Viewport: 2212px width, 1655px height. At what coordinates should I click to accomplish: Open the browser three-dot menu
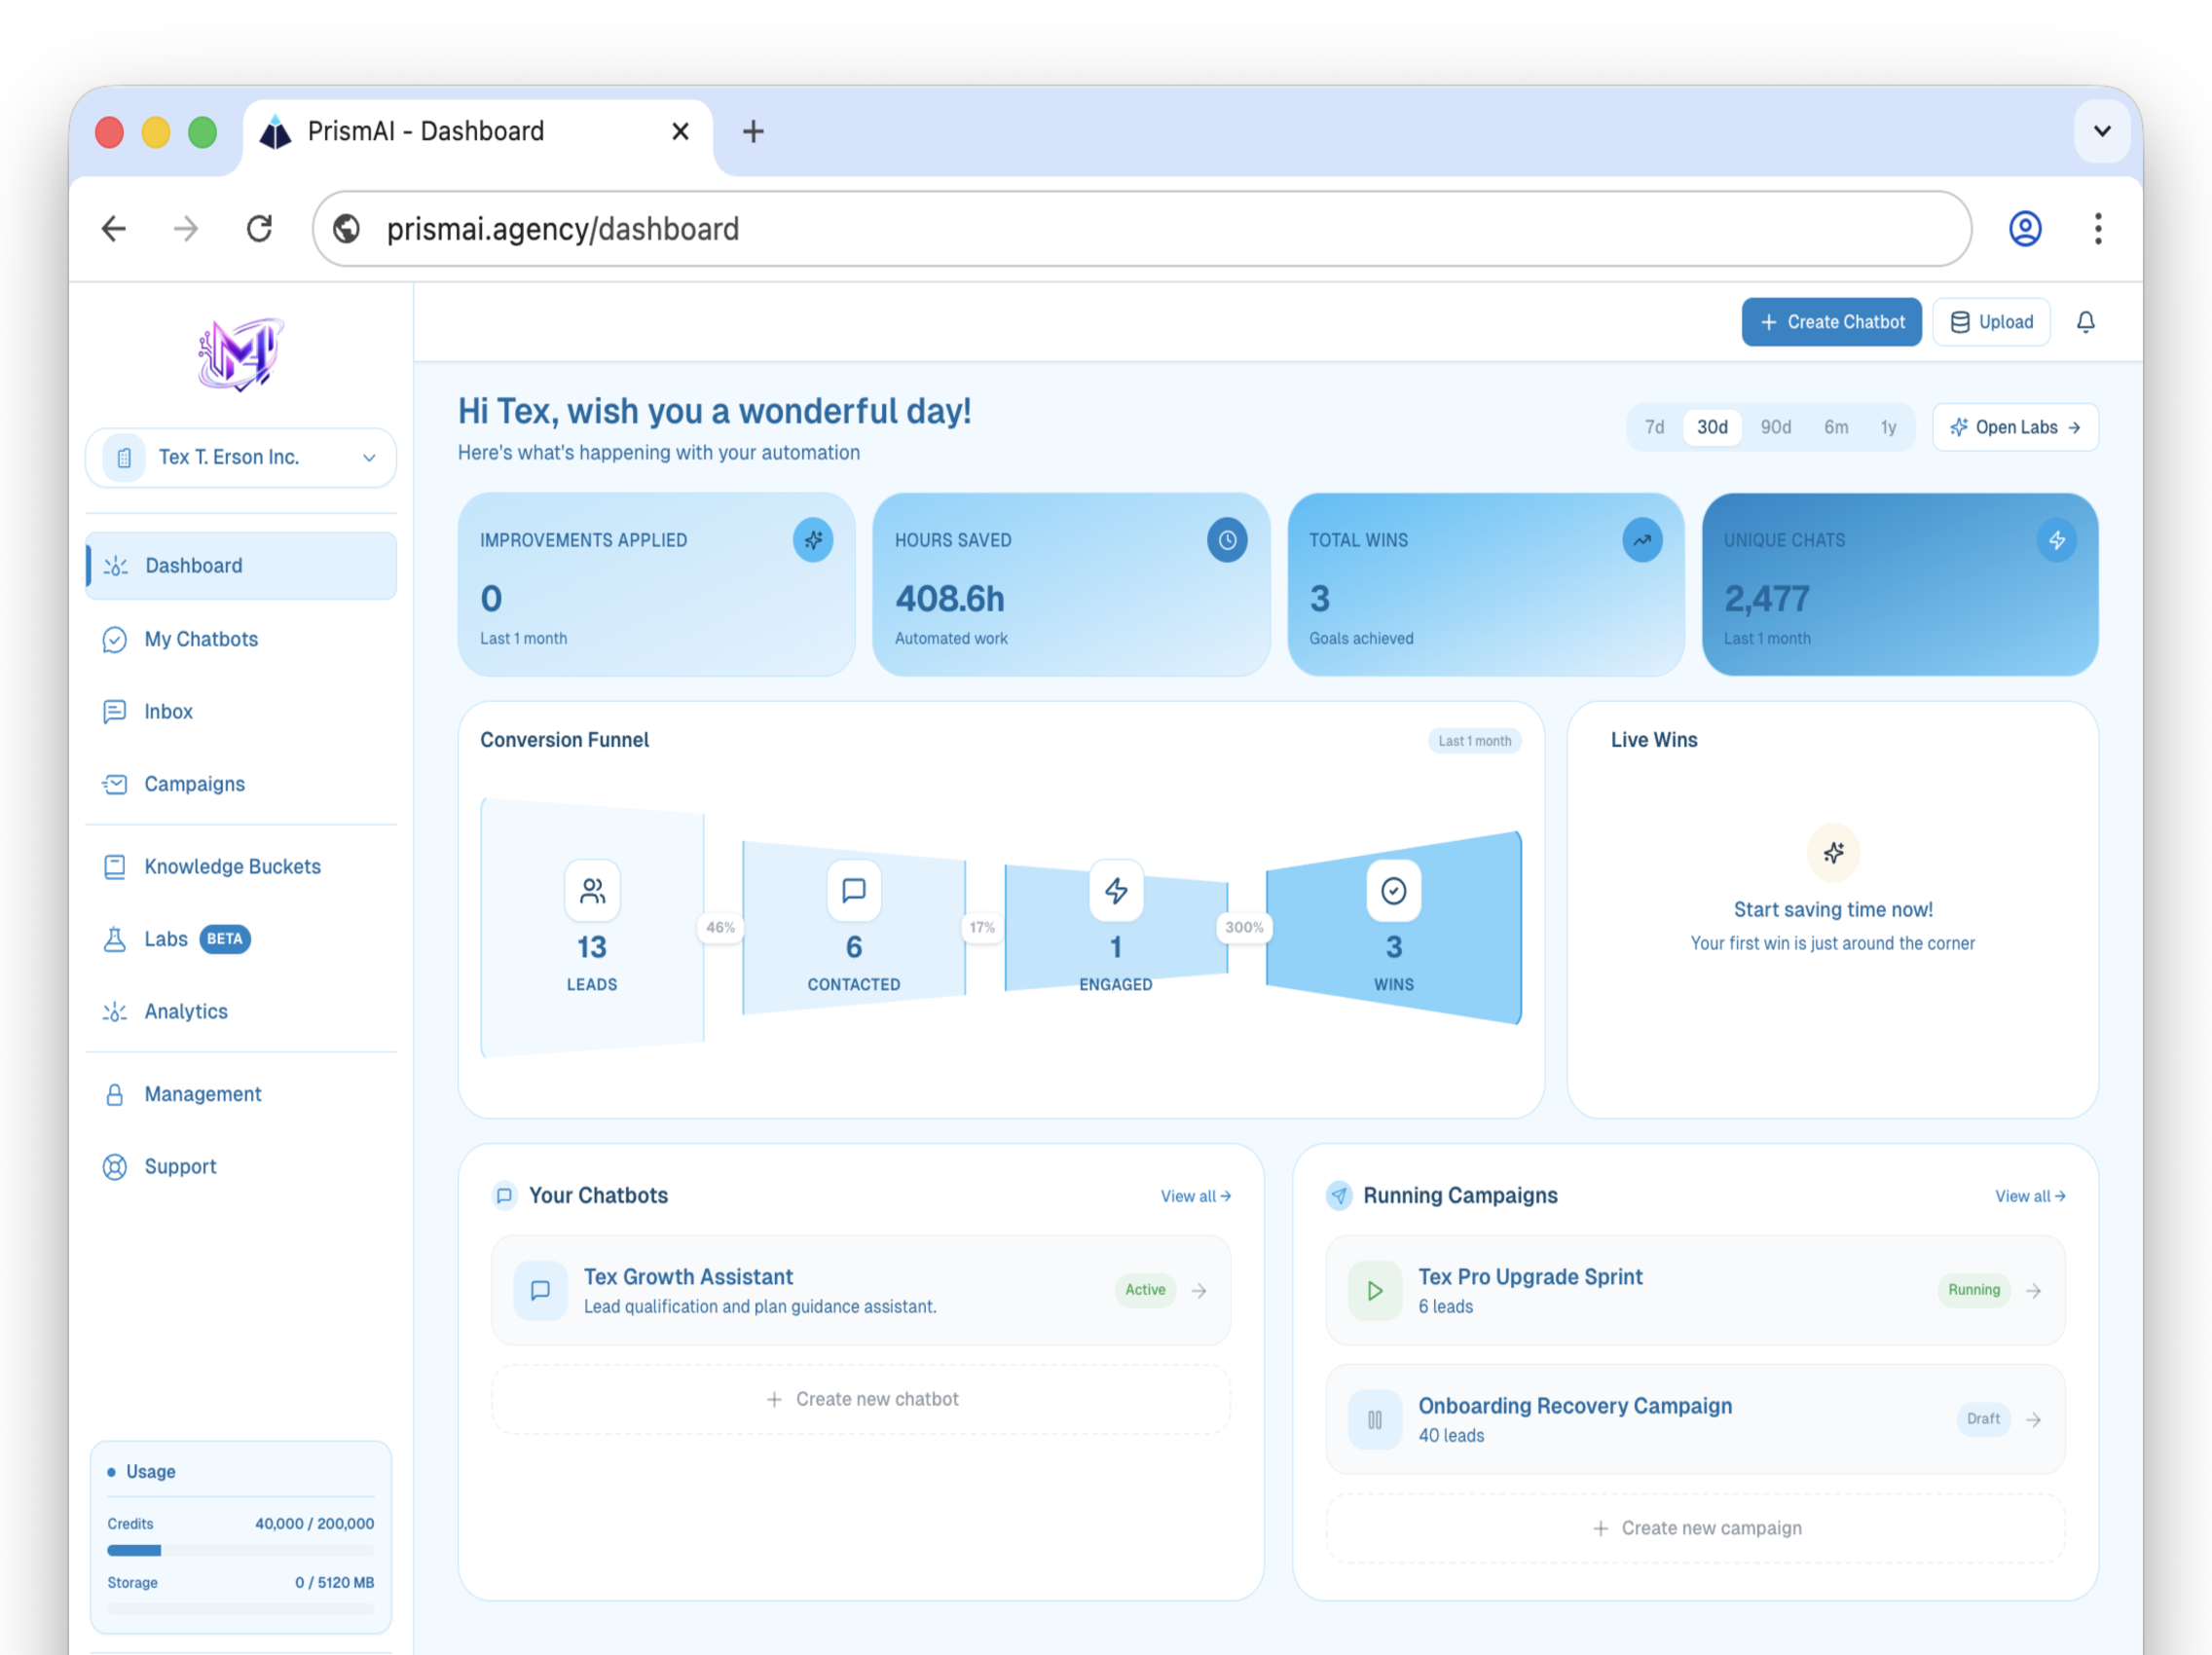tap(2097, 229)
